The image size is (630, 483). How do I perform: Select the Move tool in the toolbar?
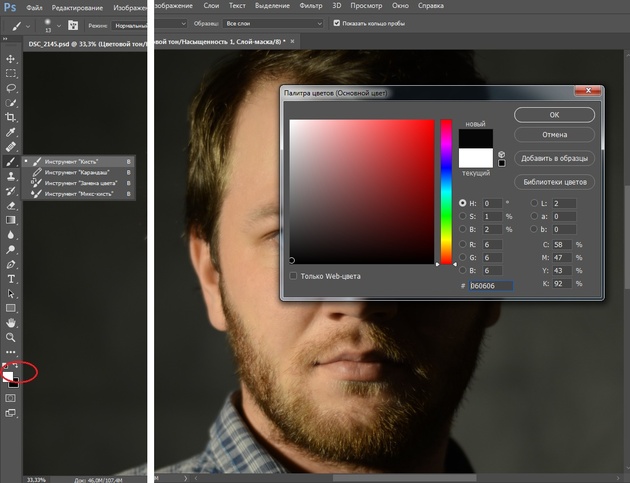(x=12, y=59)
